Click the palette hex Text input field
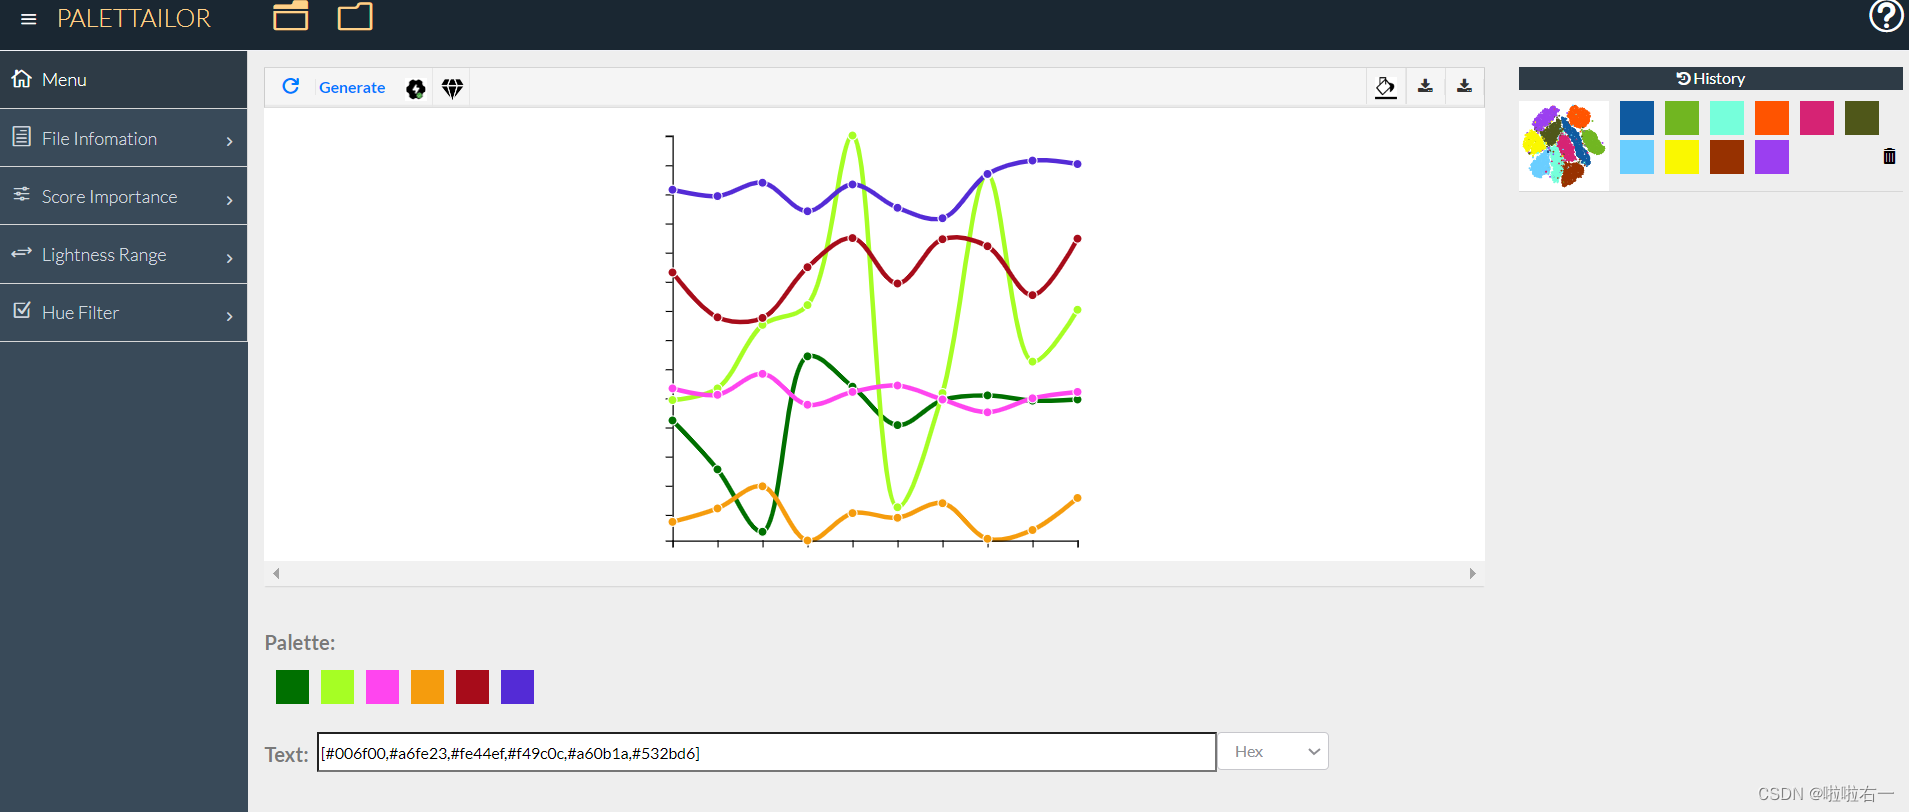The image size is (1909, 812). [x=766, y=752]
